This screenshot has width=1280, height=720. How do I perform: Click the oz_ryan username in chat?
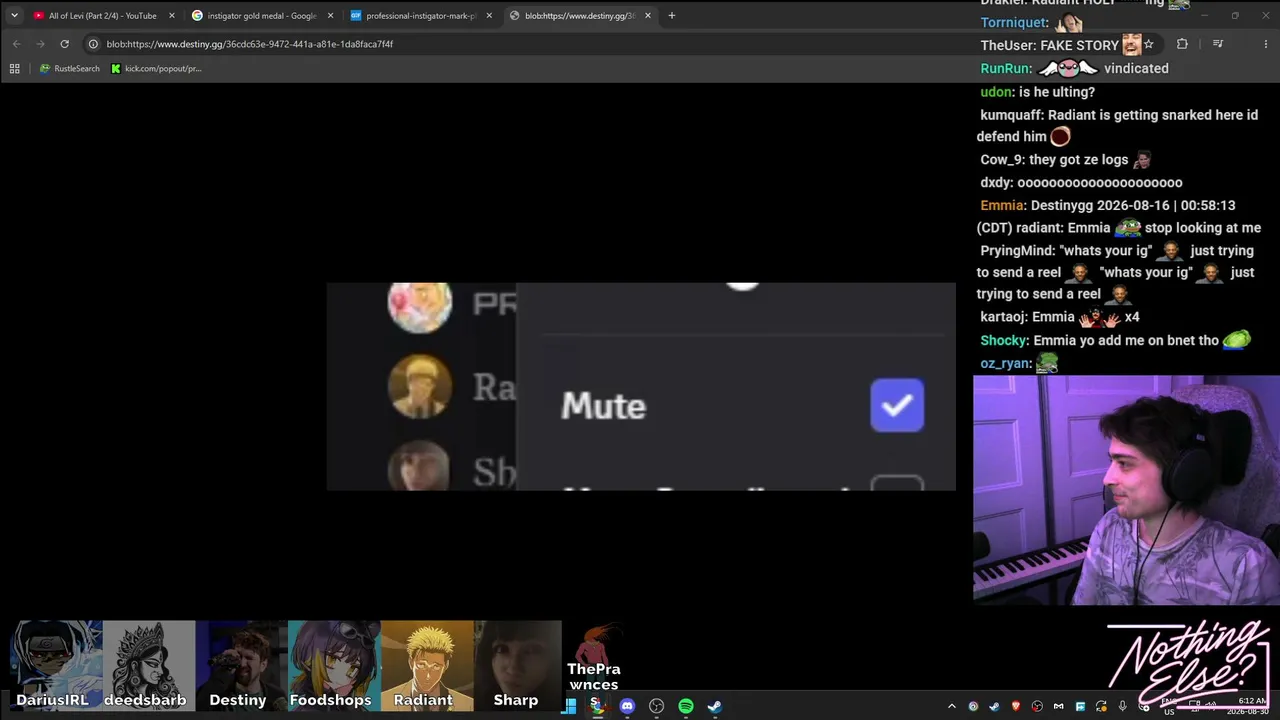pyautogui.click(x=1005, y=363)
